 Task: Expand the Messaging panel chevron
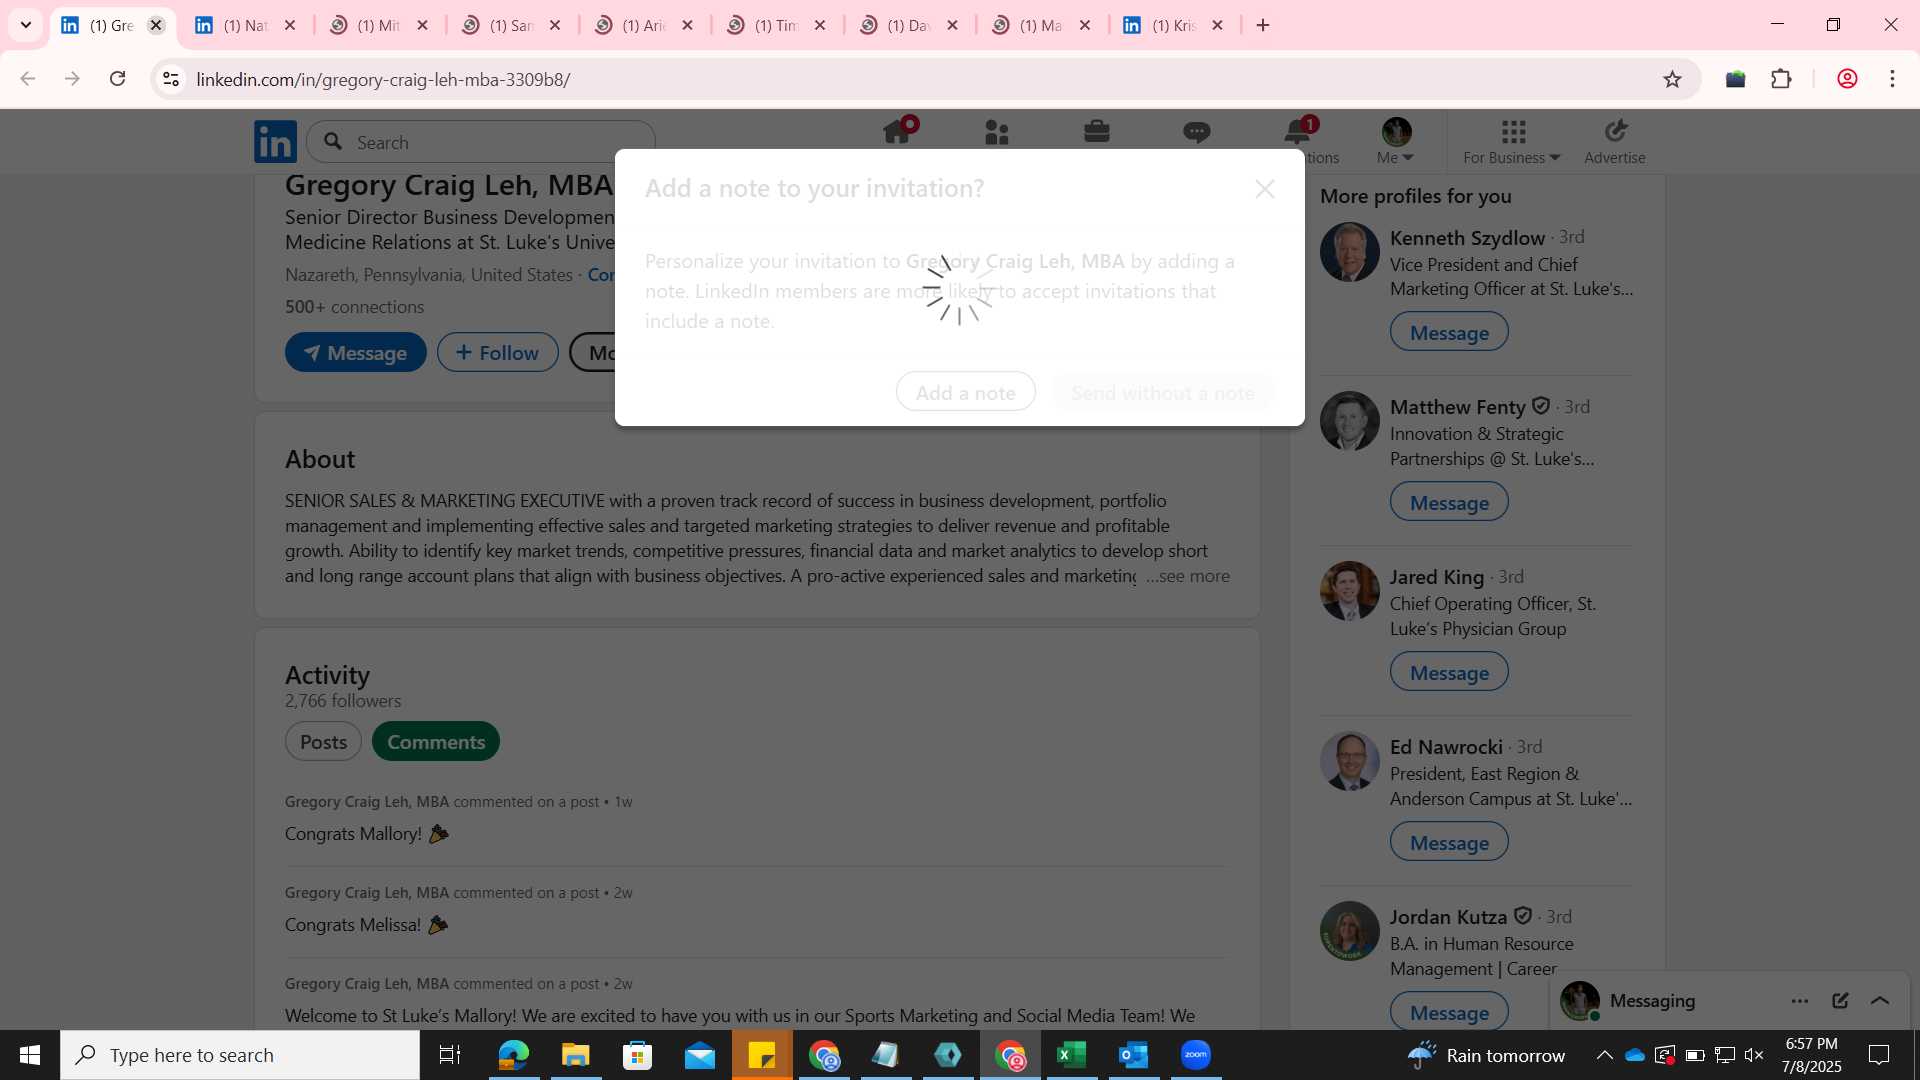tap(1880, 1001)
